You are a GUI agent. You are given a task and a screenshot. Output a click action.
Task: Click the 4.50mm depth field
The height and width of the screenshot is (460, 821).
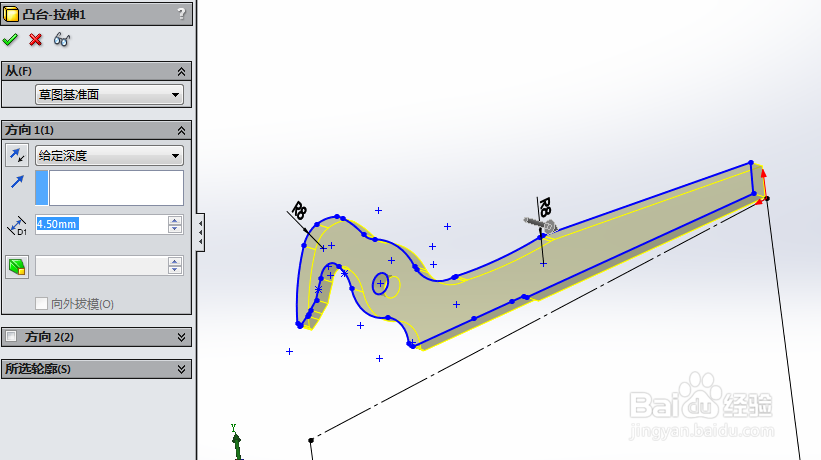102,225
